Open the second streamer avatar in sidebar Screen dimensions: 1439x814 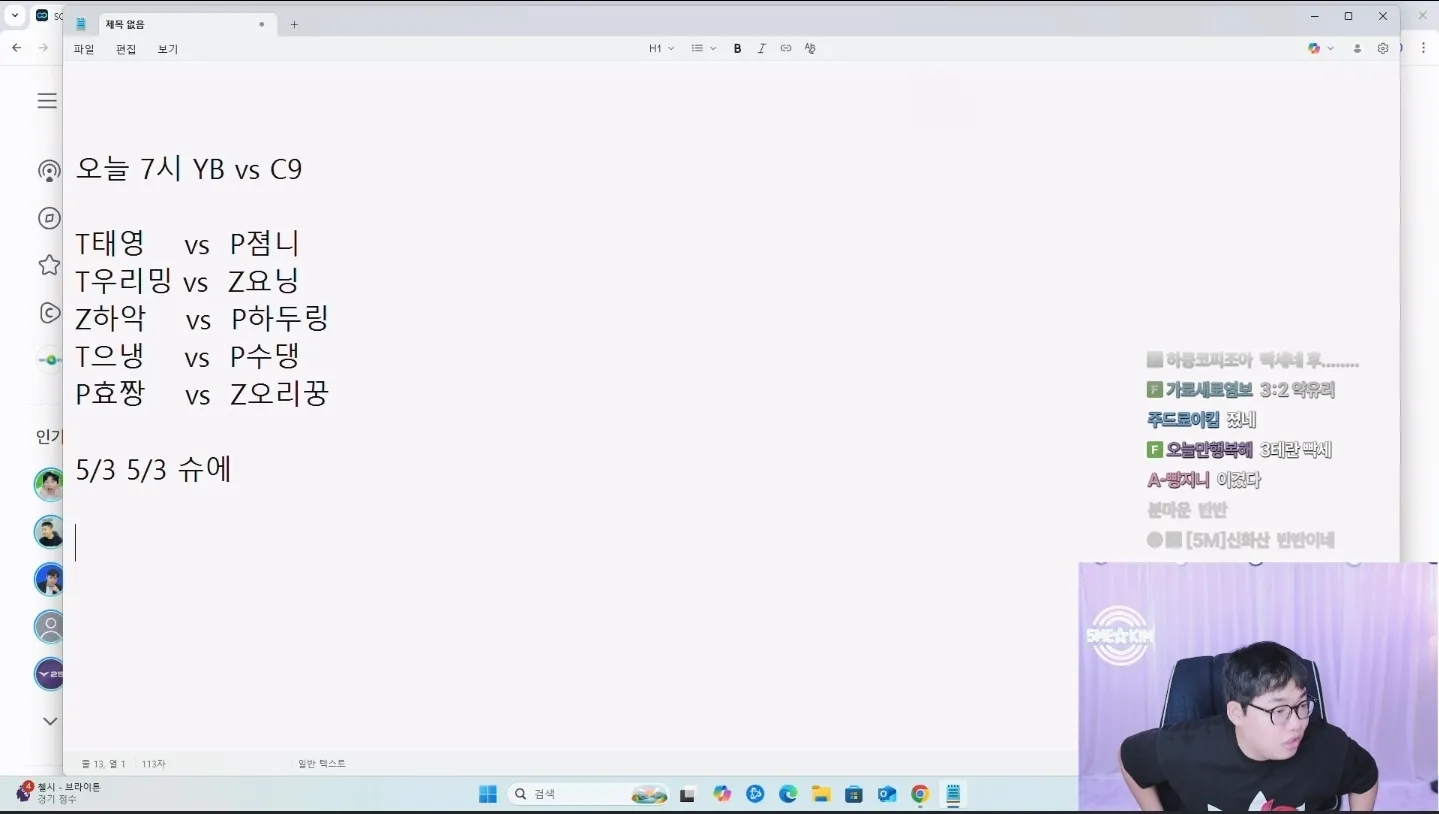pyautogui.click(x=48, y=531)
